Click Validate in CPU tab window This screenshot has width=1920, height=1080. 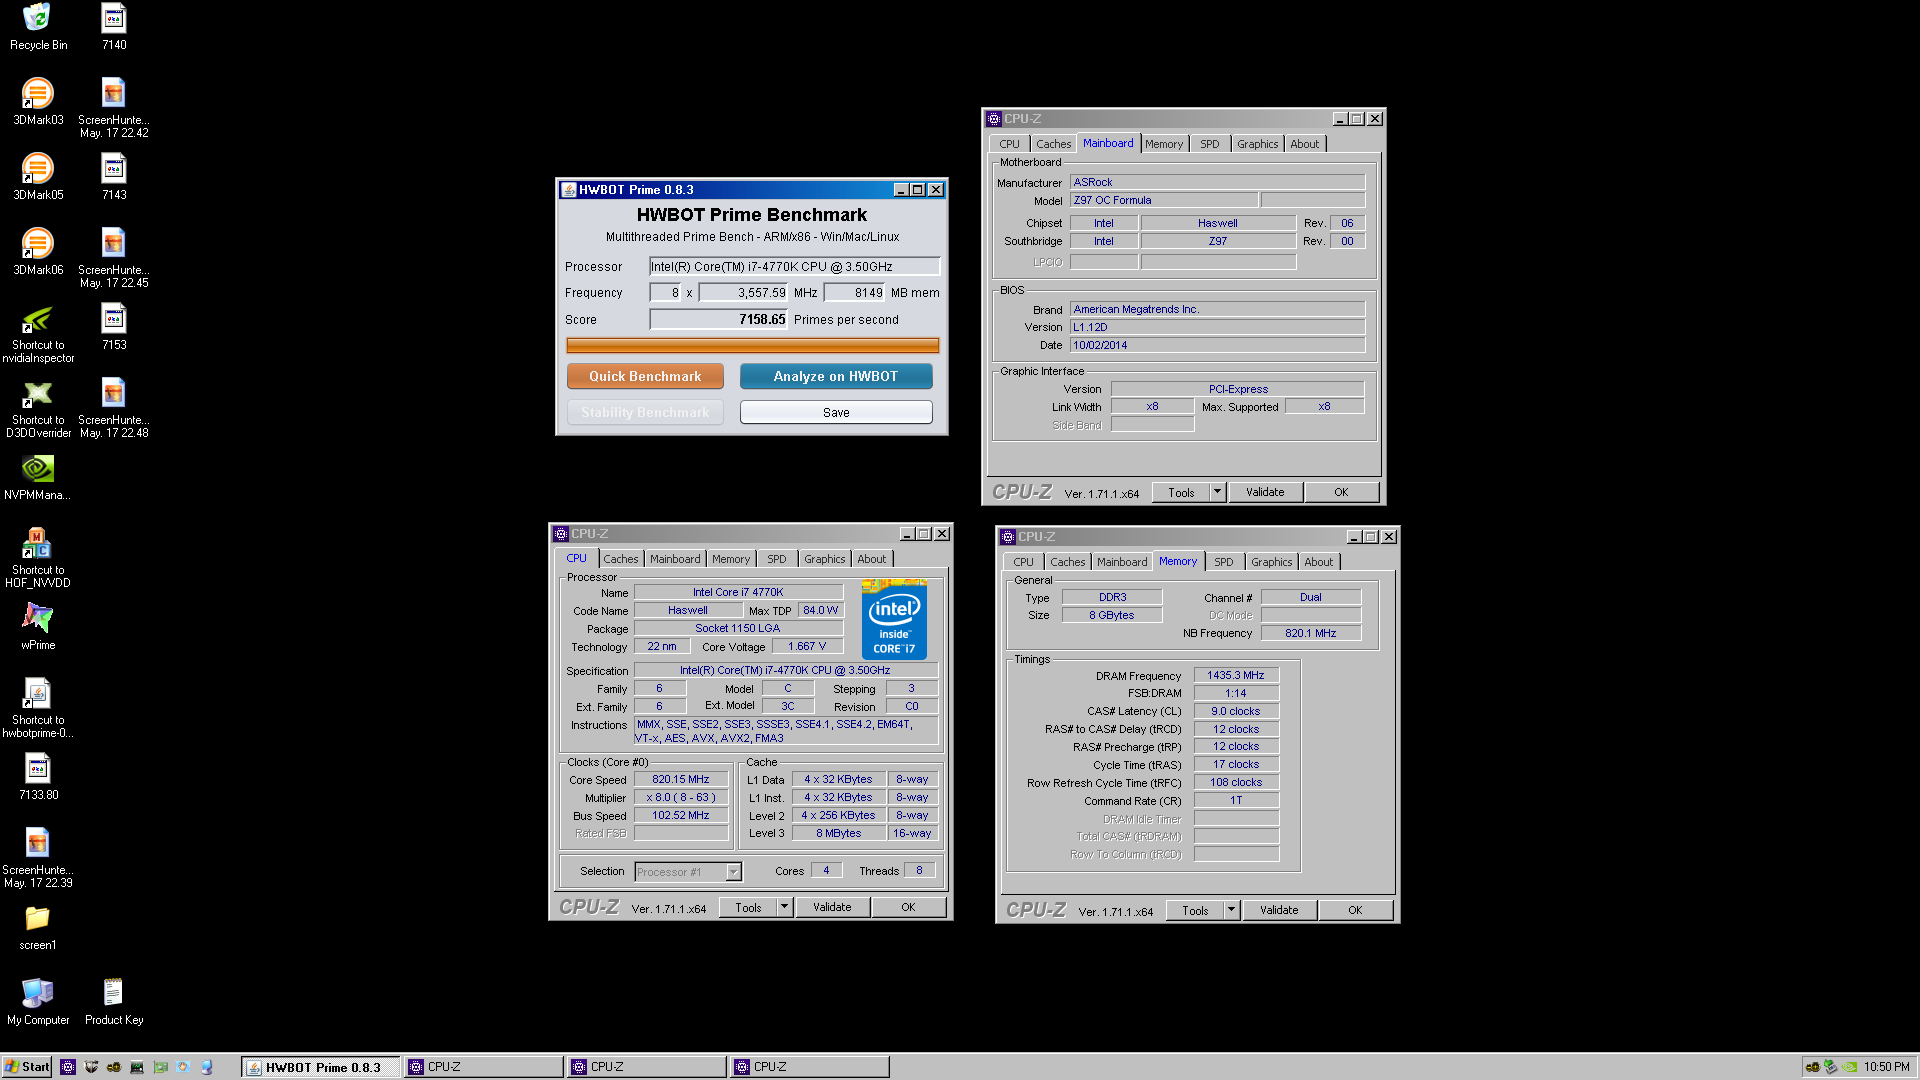click(x=832, y=908)
